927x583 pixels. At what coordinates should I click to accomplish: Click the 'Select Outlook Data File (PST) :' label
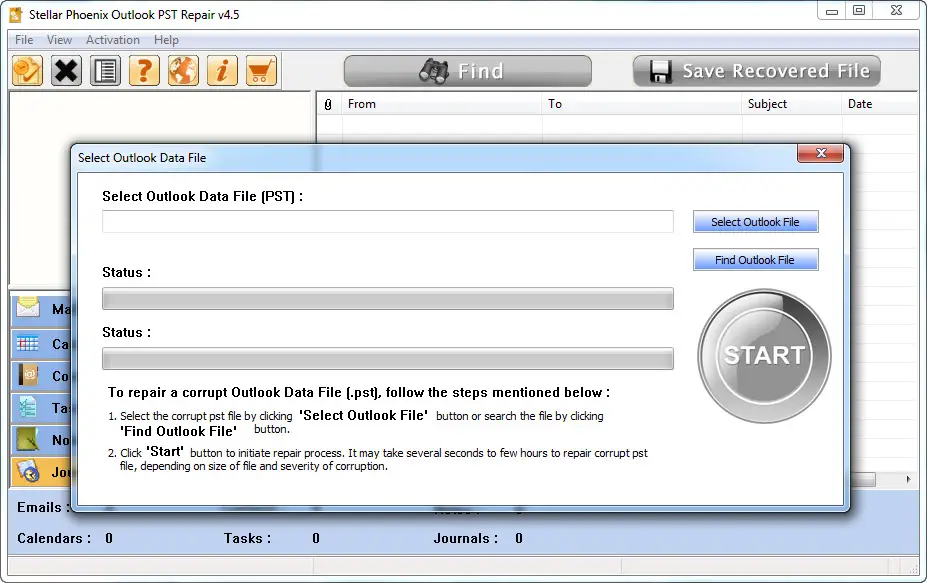coord(202,196)
